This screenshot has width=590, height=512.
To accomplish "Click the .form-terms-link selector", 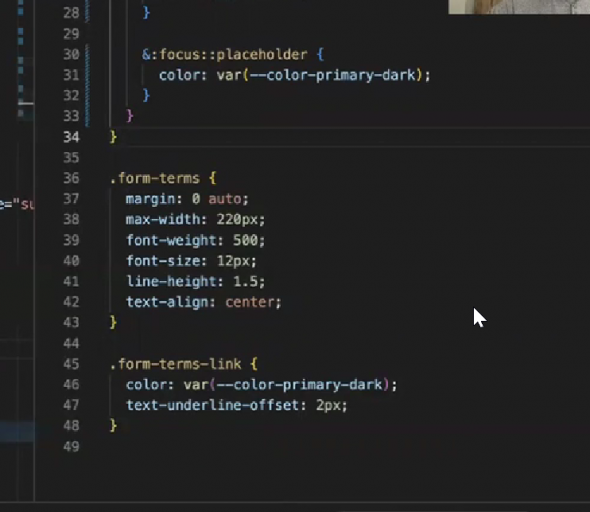I will pyautogui.click(x=175, y=364).
